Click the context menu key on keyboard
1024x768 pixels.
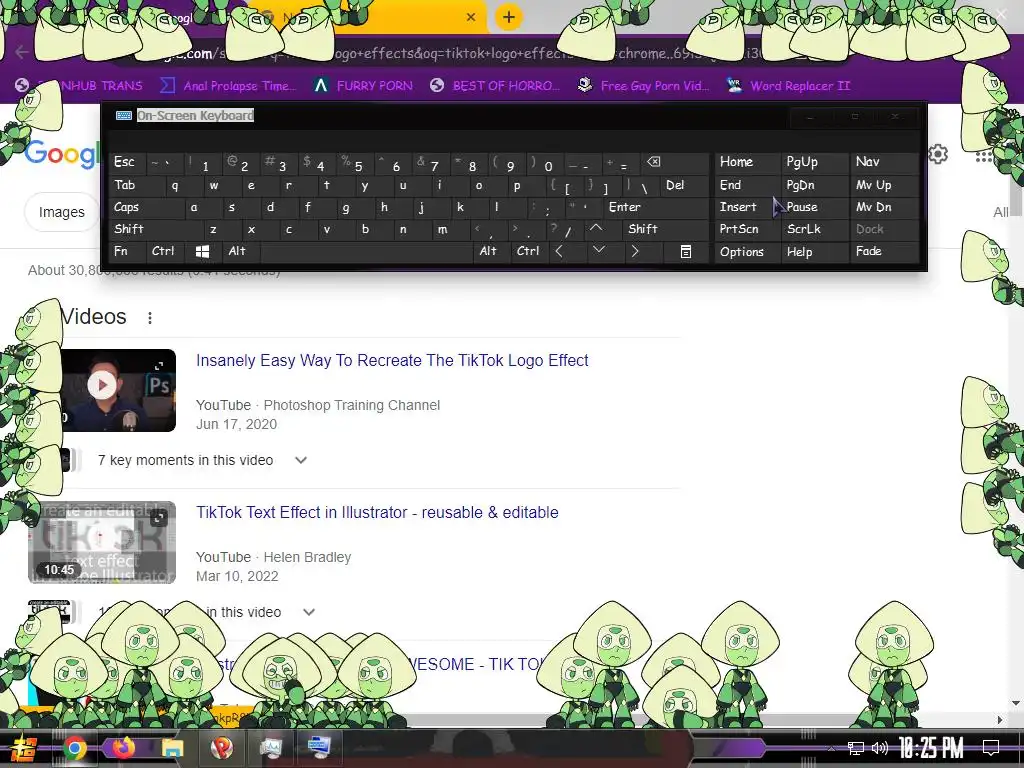[685, 251]
